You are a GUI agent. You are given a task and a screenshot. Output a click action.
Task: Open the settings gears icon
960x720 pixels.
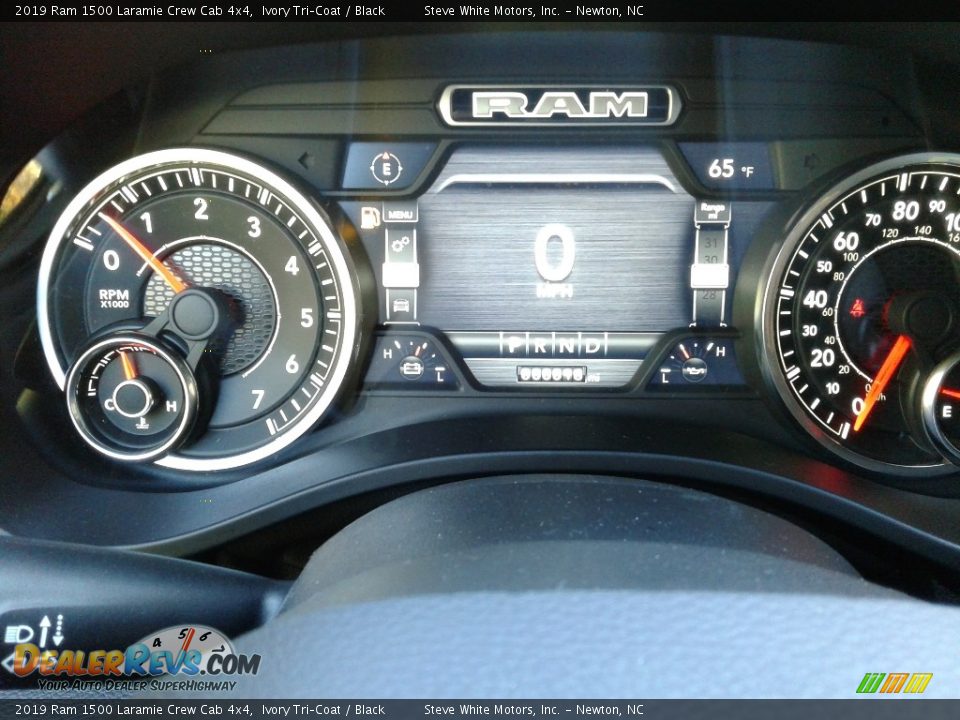pos(400,244)
